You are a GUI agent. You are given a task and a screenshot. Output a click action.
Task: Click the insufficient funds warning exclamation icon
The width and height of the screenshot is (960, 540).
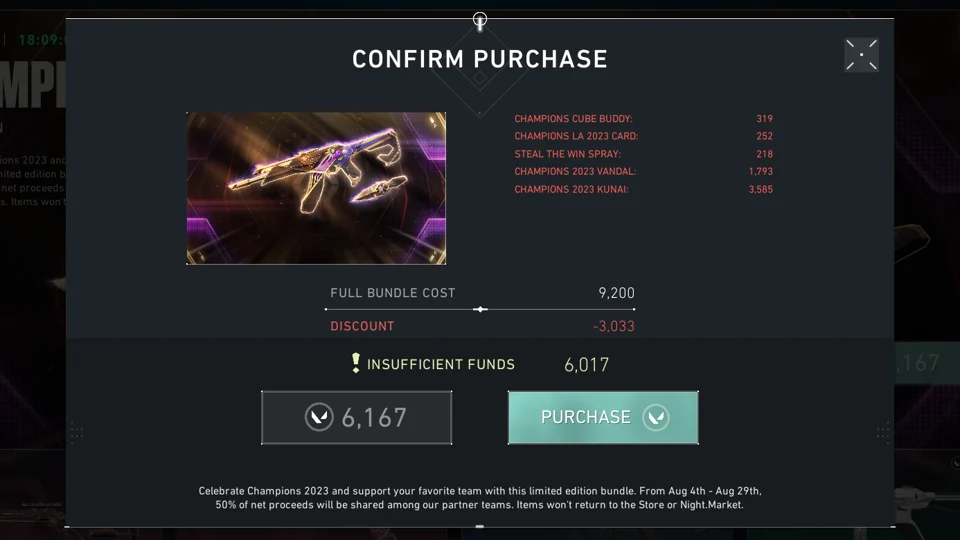tap(355, 363)
